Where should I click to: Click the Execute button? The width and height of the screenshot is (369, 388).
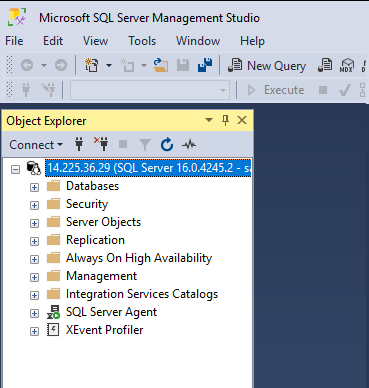(x=275, y=90)
